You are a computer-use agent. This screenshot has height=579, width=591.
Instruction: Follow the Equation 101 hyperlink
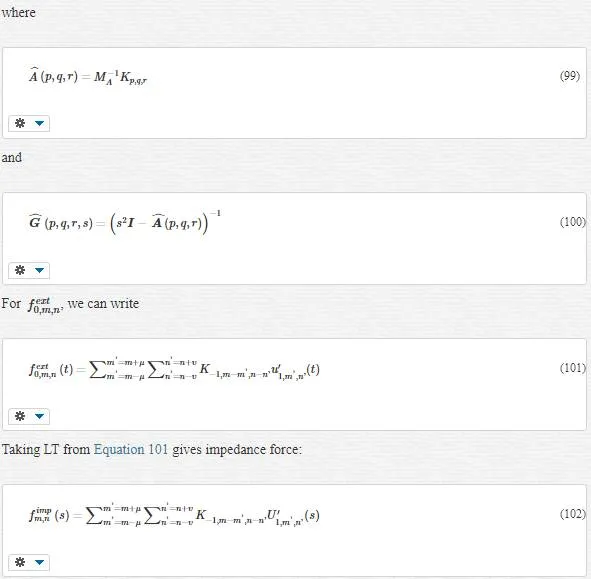click(x=131, y=449)
